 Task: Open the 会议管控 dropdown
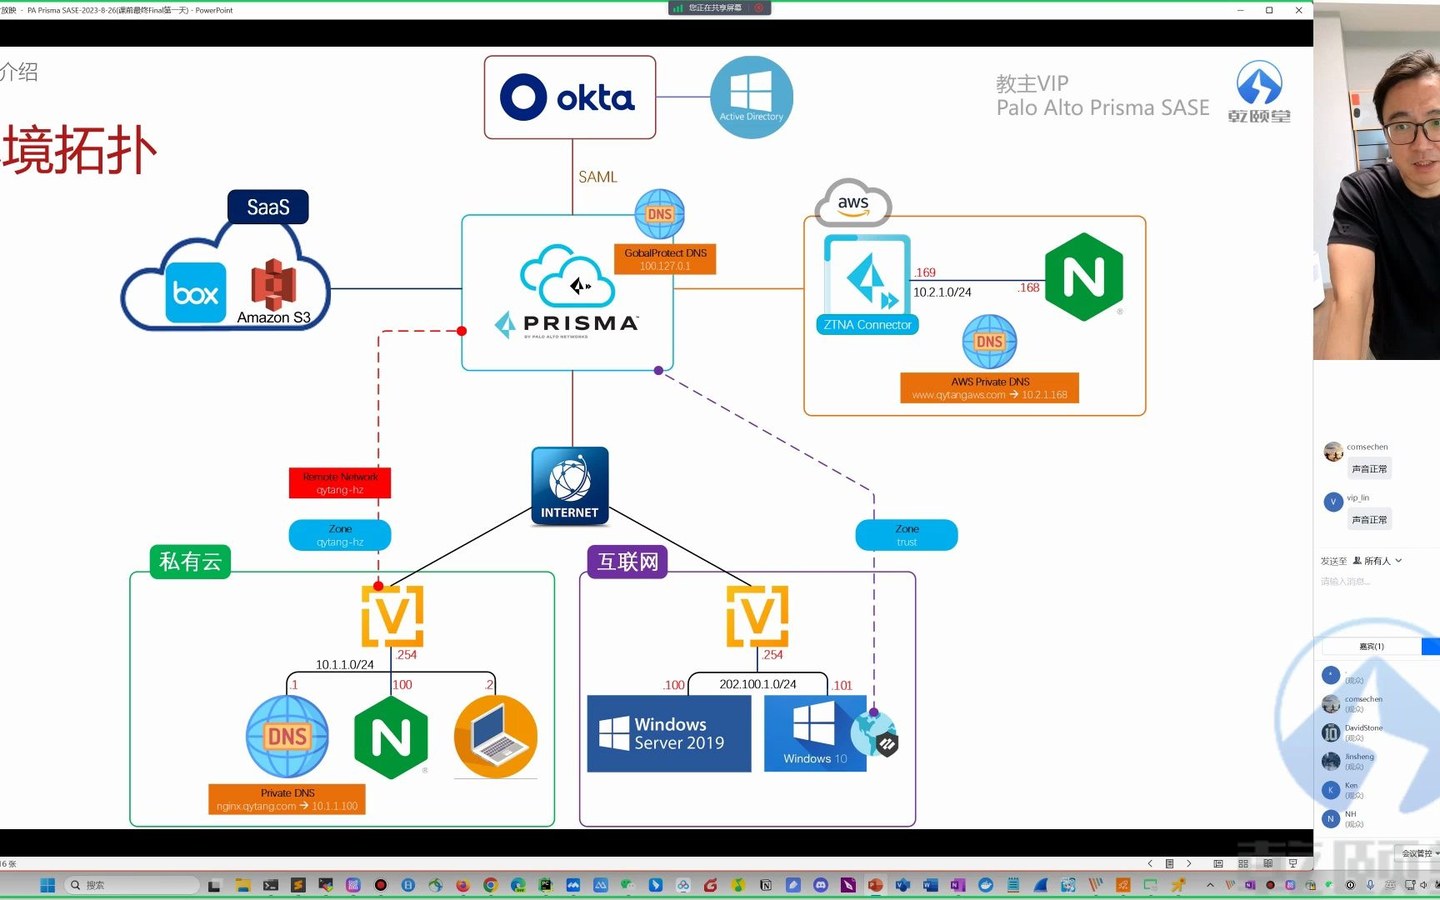pos(1419,853)
